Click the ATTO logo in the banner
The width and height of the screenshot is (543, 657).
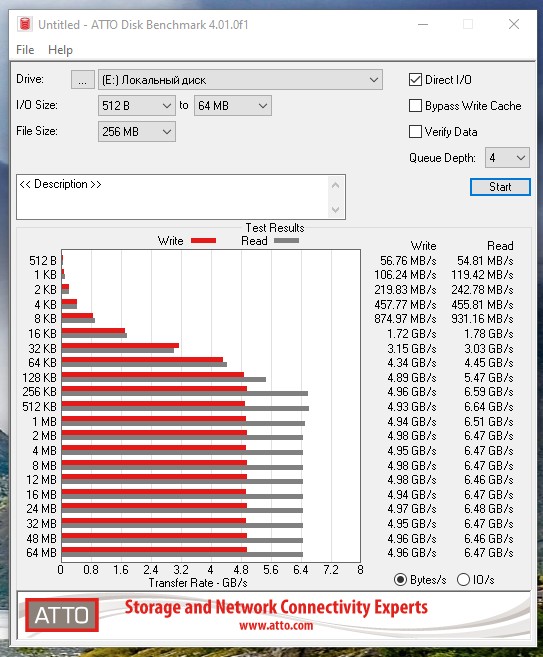[62, 615]
